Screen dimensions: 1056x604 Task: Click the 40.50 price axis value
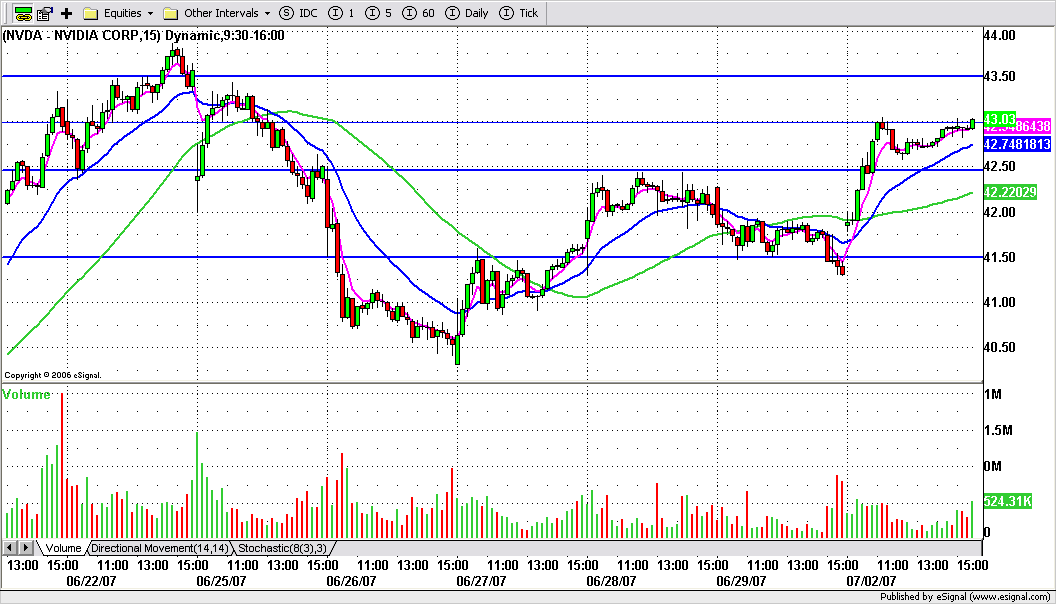click(x=999, y=347)
